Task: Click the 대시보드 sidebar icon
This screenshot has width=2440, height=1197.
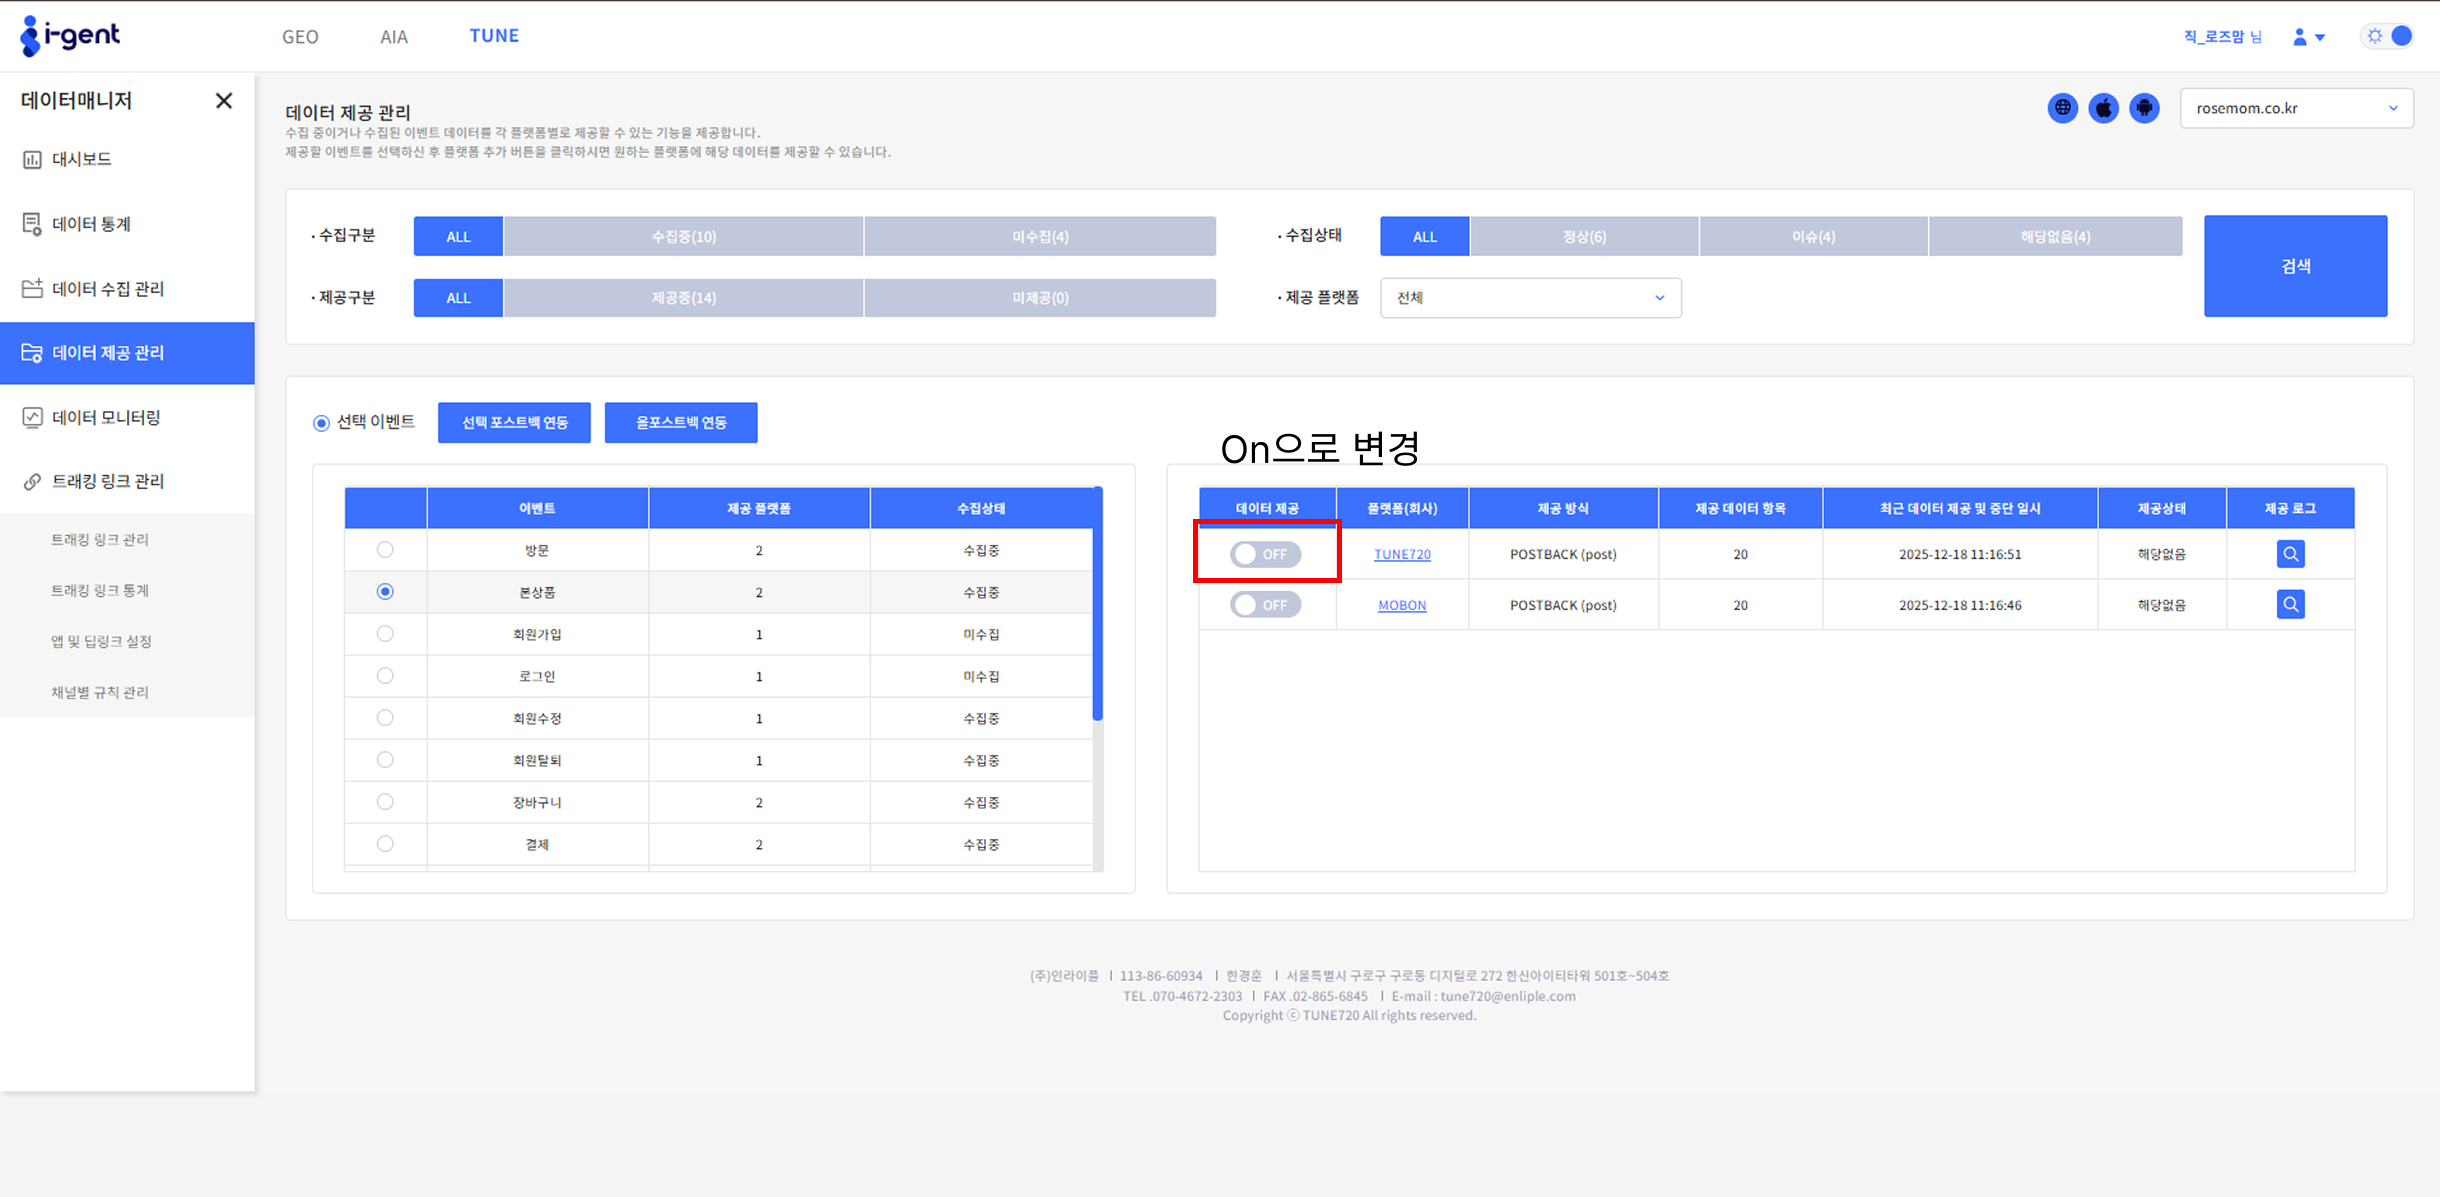Action: (32, 159)
